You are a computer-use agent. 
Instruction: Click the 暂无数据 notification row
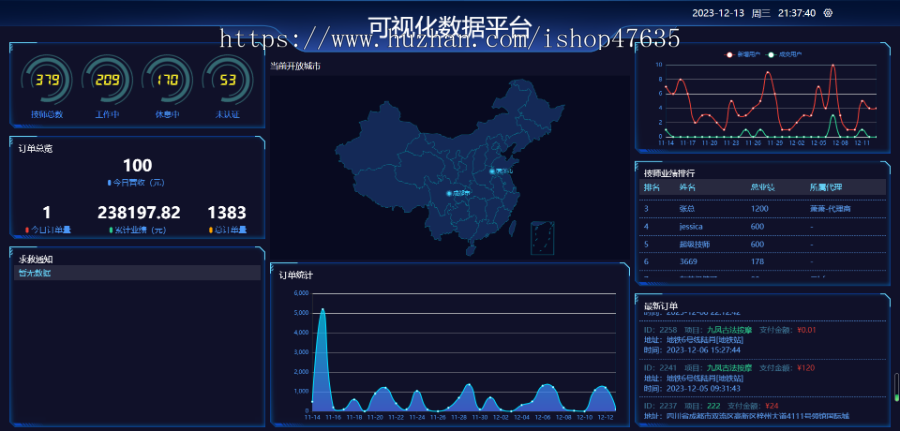[x=137, y=273]
